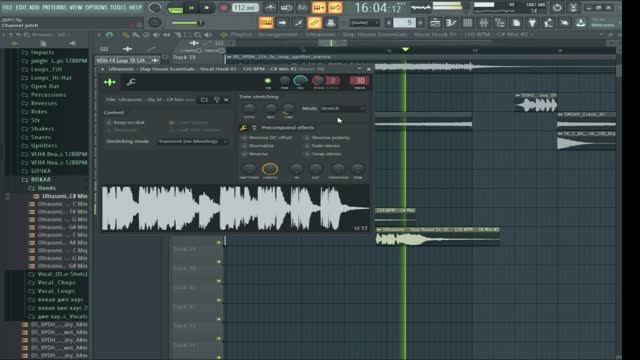The height and width of the screenshot is (360, 640).
Task: Open the TOOLS menu
Action: pos(118,7)
